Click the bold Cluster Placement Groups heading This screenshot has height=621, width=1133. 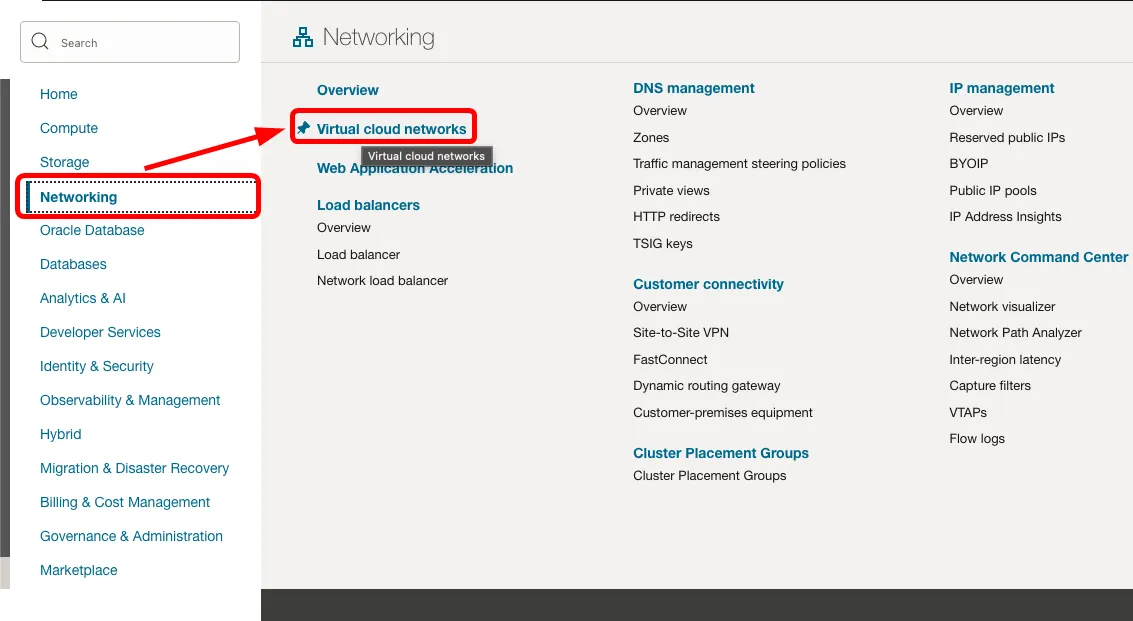pos(720,453)
